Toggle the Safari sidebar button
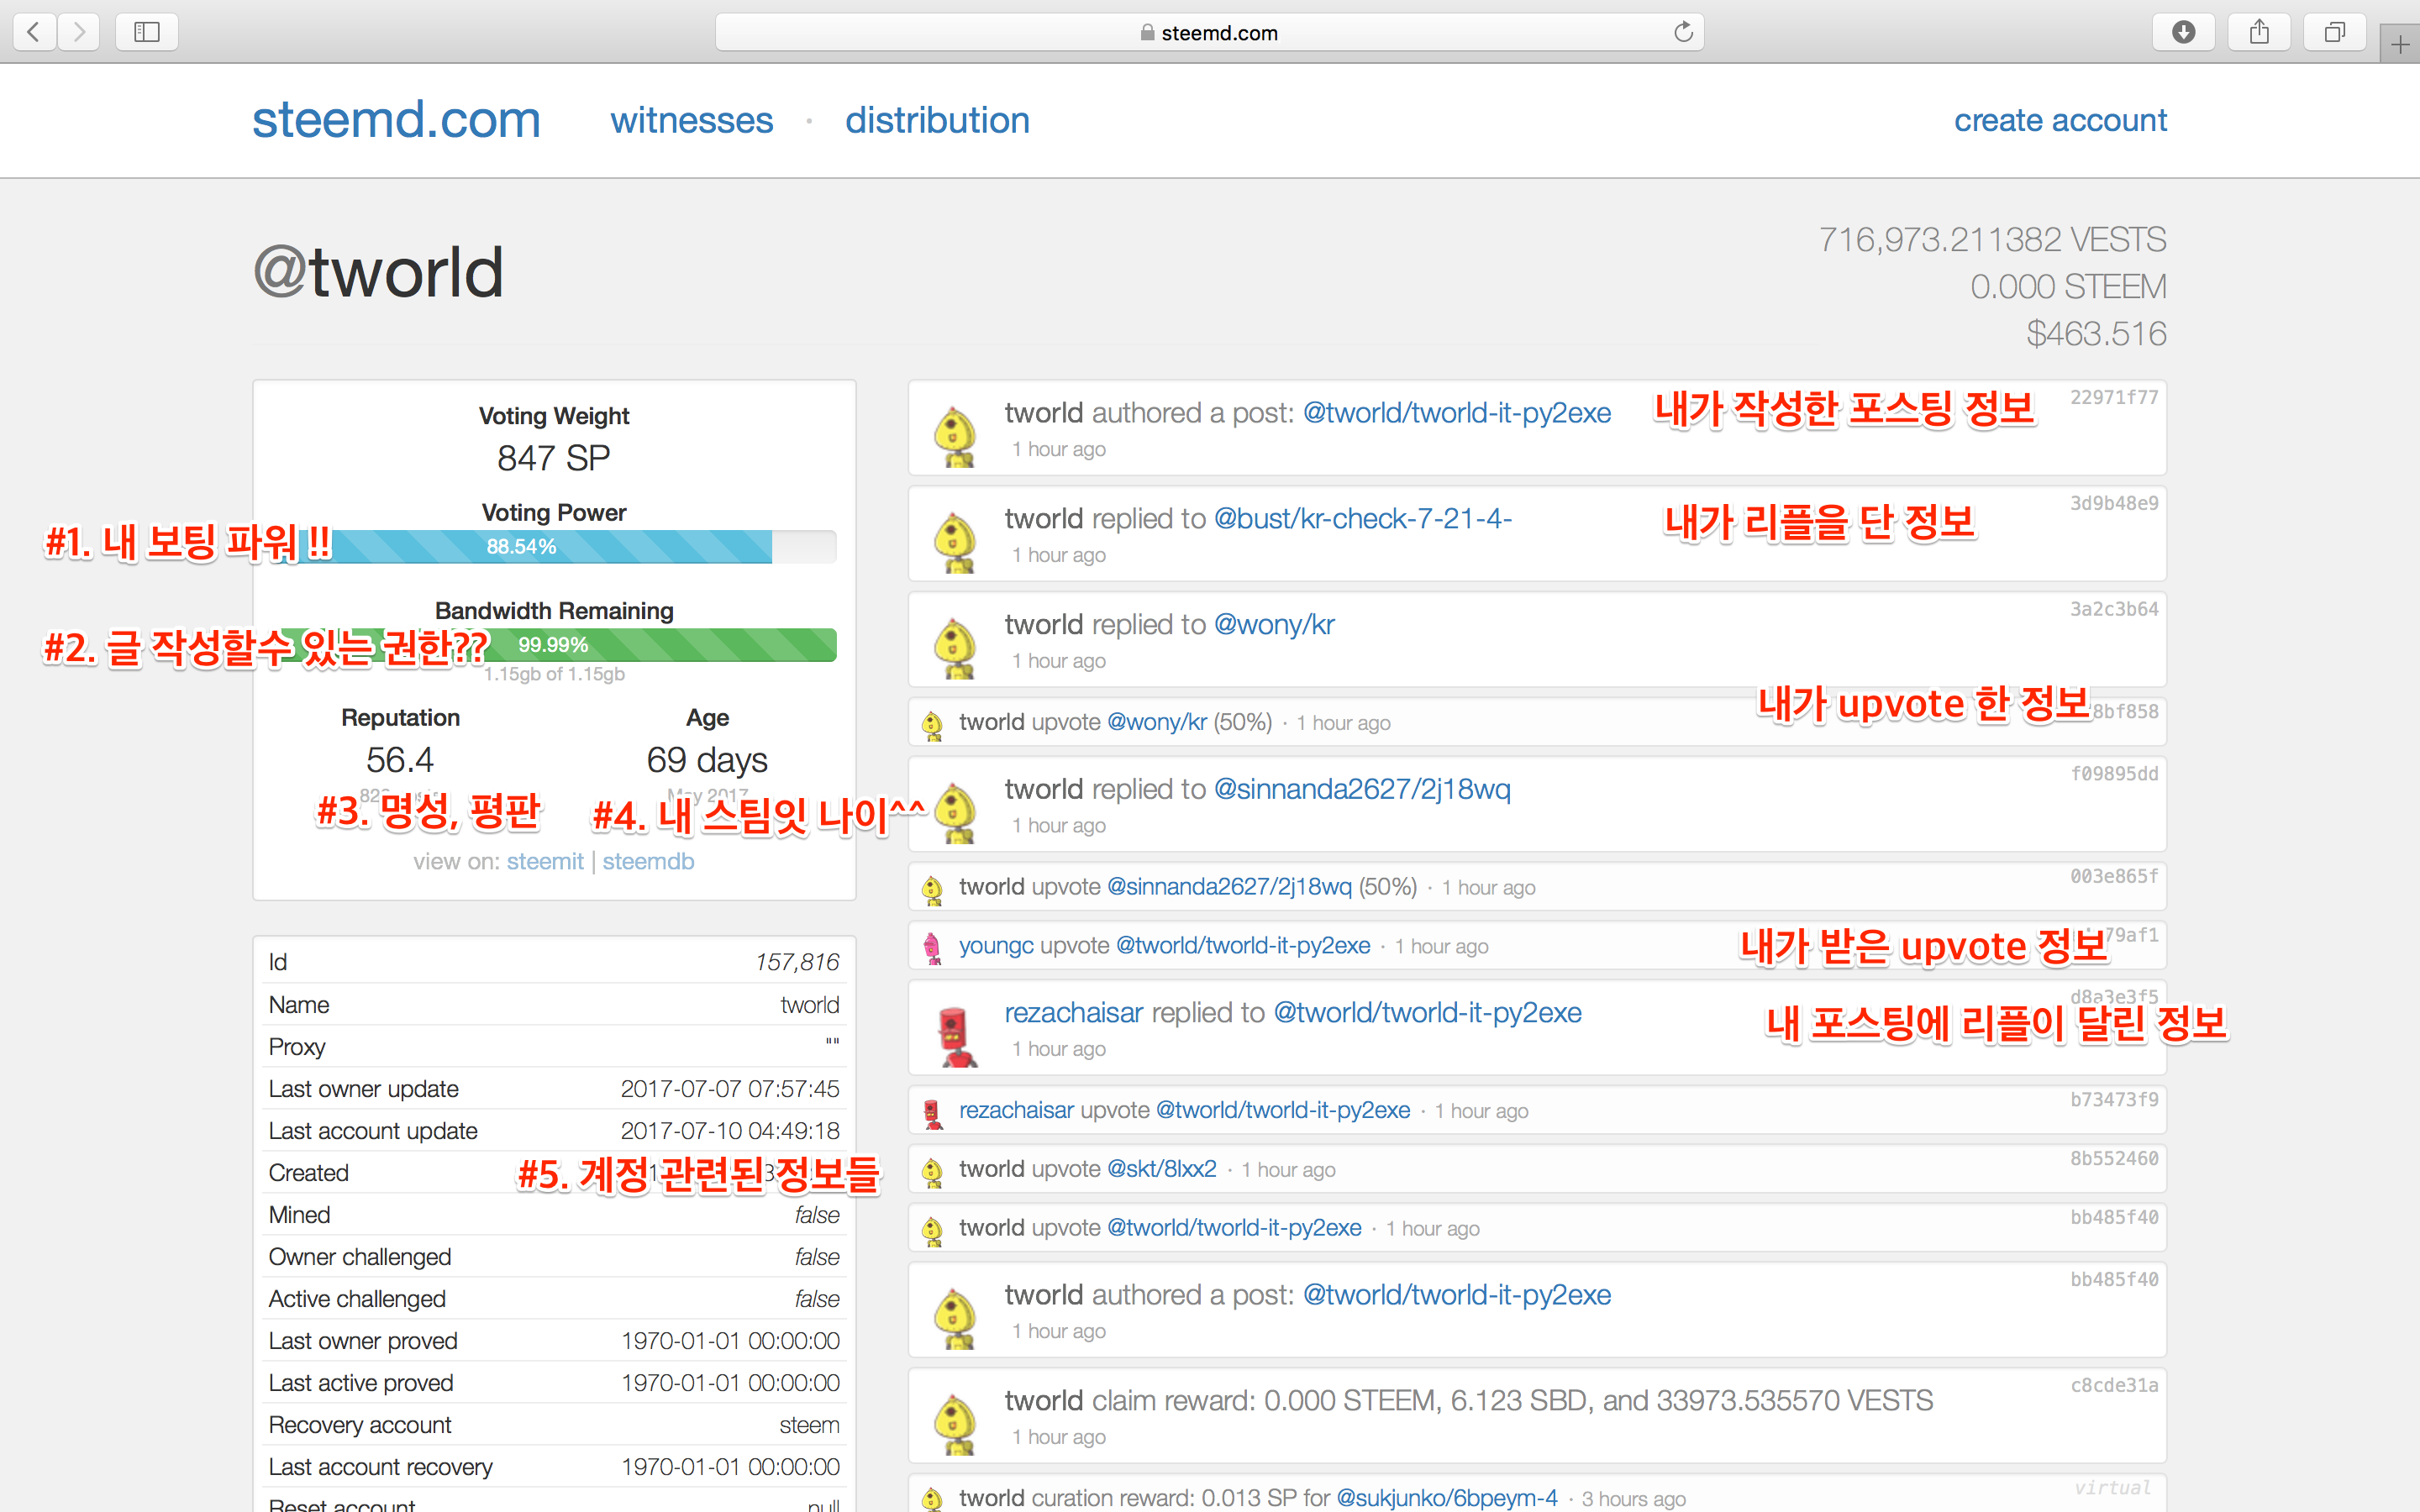This screenshot has width=2420, height=1512. [147, 32]
